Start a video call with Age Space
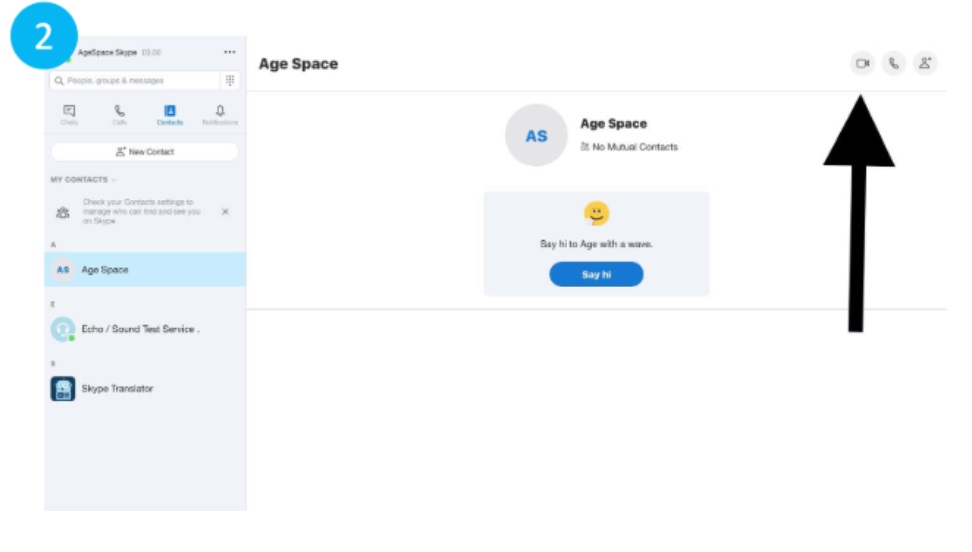Screen dimensions: 972x552 tap(862, 63)
